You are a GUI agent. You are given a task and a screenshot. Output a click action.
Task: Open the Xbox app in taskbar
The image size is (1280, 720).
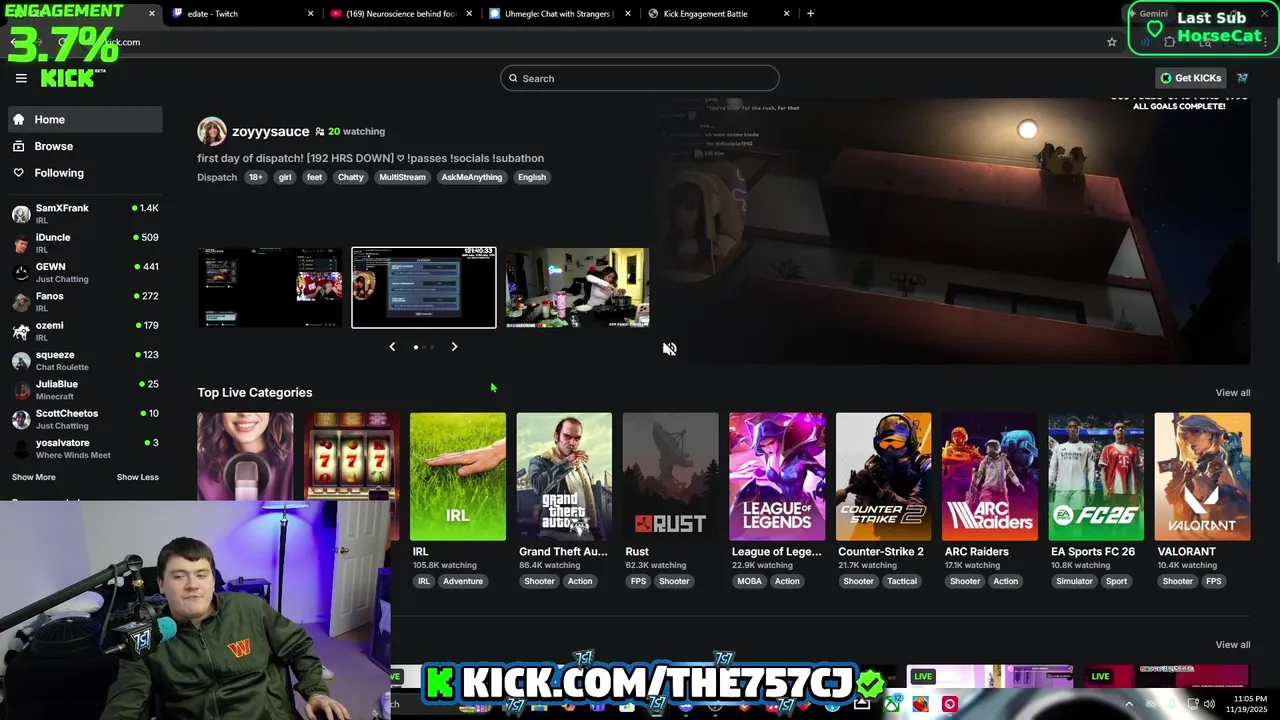[891, 704]
